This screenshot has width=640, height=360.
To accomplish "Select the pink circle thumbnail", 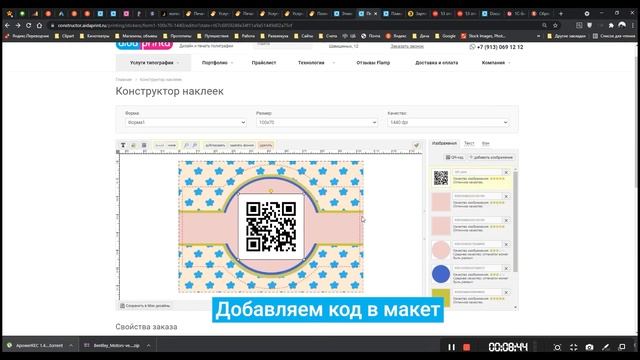I will tap(441, 250).
